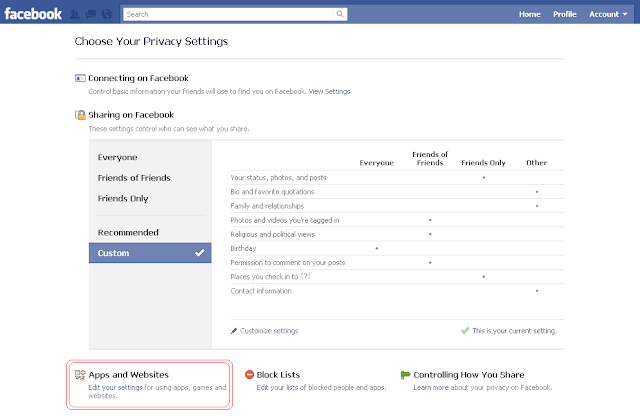Click the Block Lists red icon
640x417 pixels.
pos(249,375)
